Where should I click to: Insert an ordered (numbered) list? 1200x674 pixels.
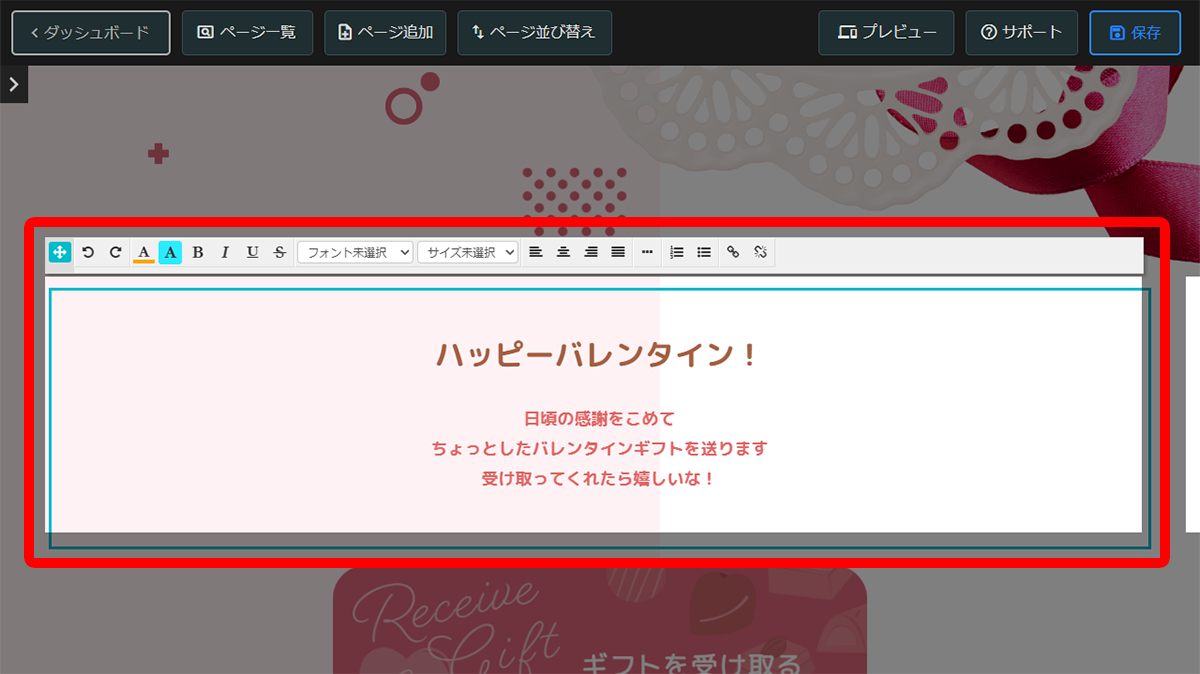click(x=676, y=252)
